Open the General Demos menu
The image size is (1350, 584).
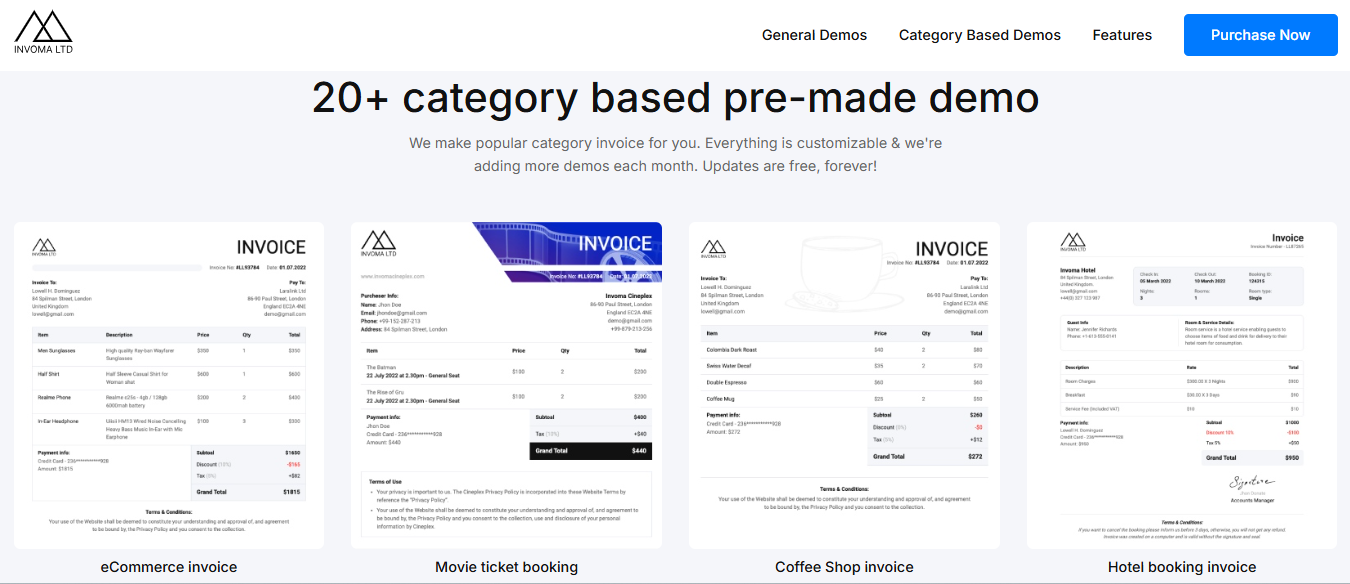pyautogui.click(x=814, y=34)
